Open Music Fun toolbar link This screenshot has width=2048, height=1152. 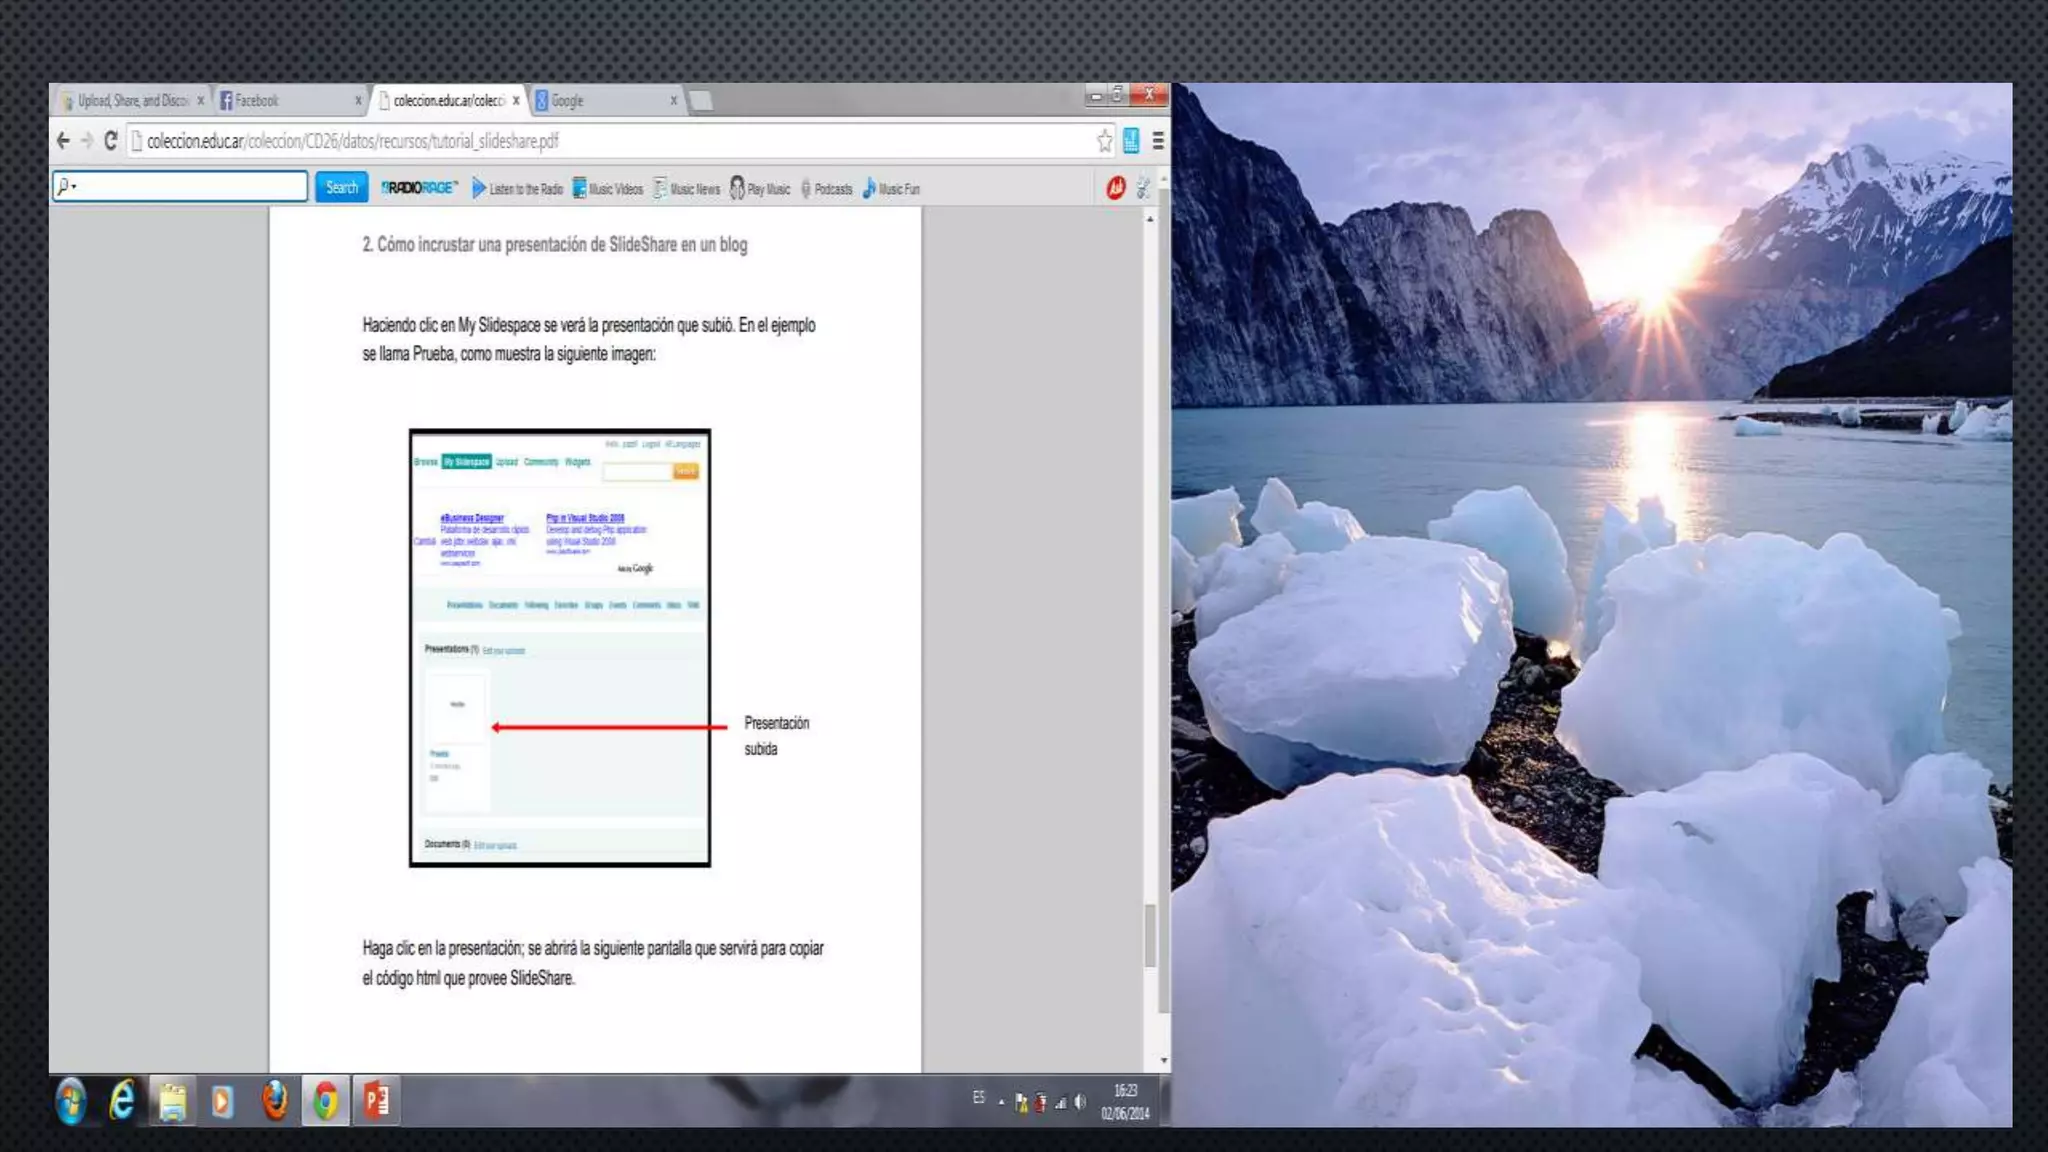891,189
